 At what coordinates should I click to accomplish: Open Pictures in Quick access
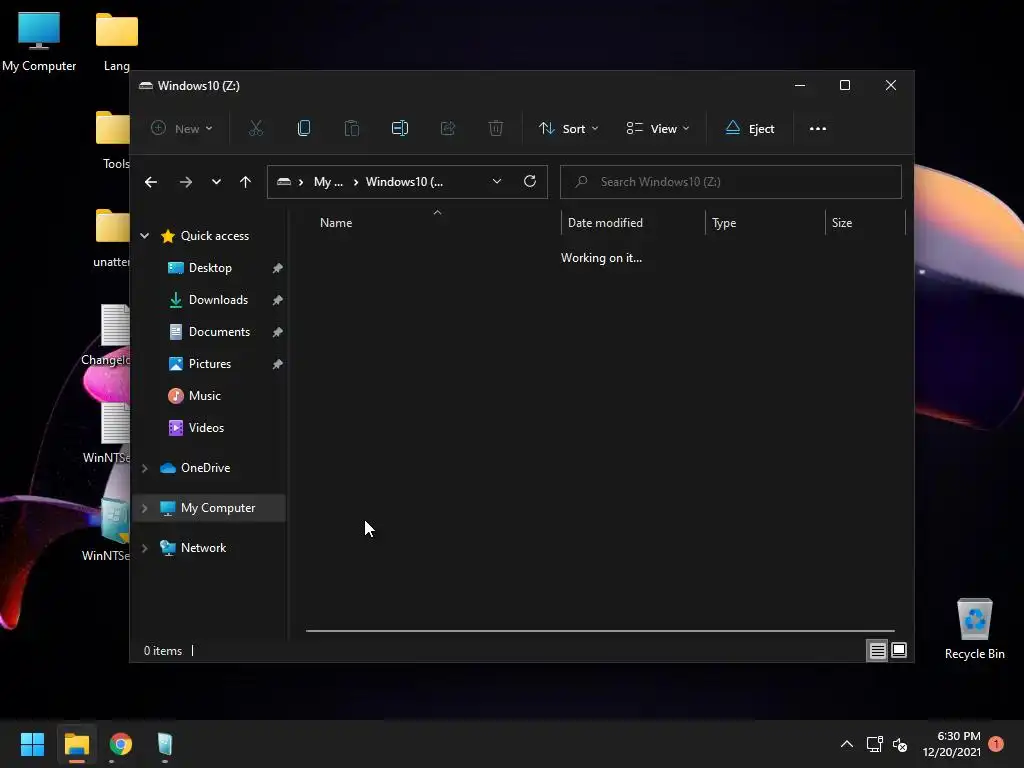pyautogui.click(x=210, y=364)
